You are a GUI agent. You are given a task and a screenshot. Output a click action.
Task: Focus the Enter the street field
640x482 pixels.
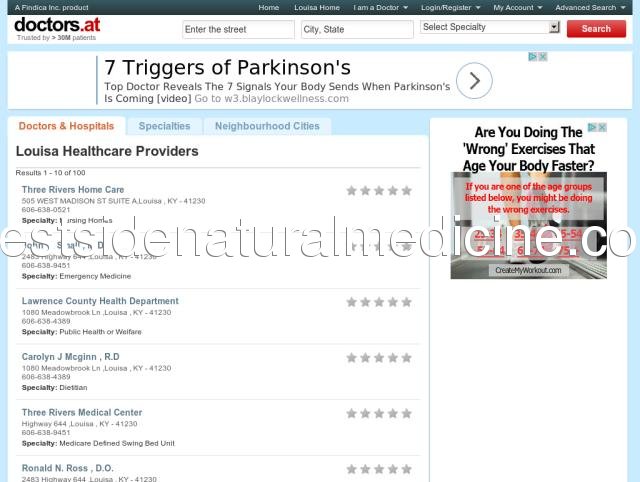point(238,29)
